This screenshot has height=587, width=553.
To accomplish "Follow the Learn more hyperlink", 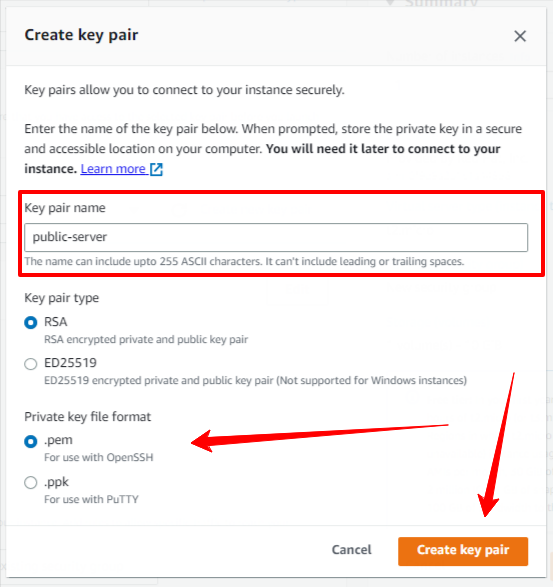I will [113, 169].
